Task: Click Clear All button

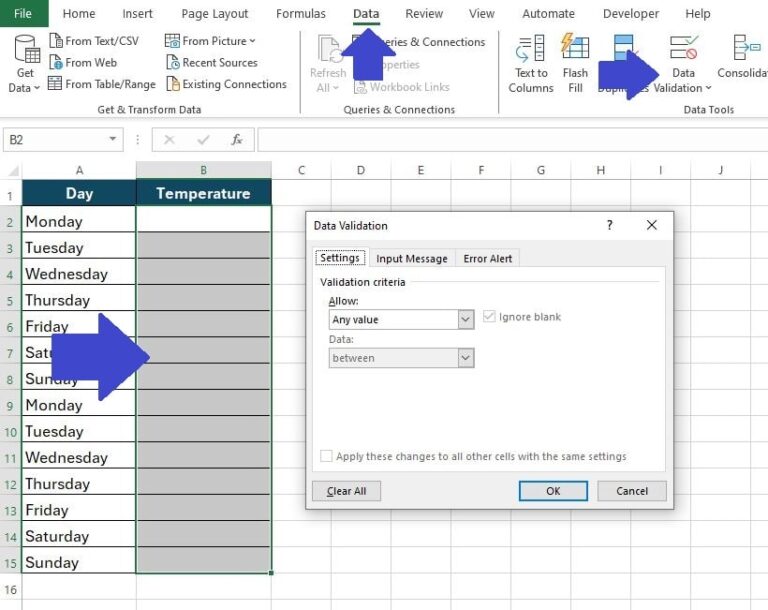Action: pos(346,491)
